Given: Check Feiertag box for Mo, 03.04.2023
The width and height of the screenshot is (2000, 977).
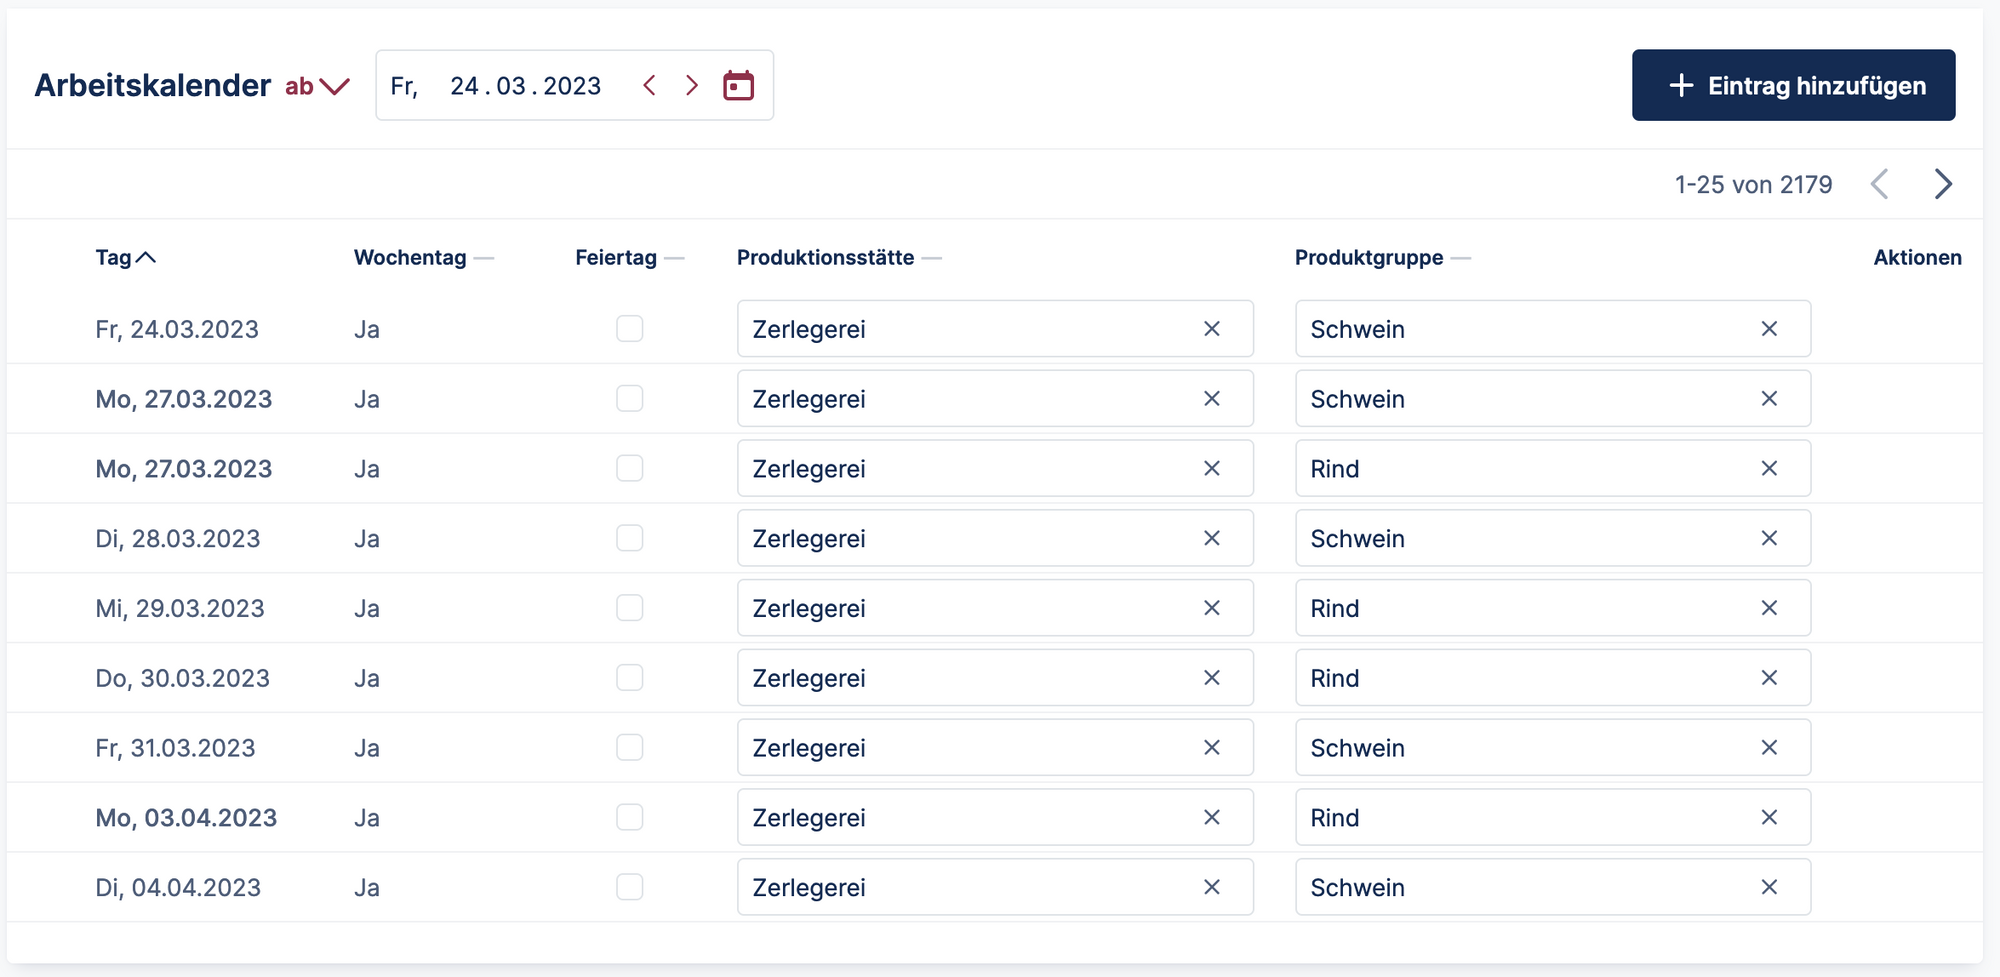Looking at the screenshot, I should [629, 817].
